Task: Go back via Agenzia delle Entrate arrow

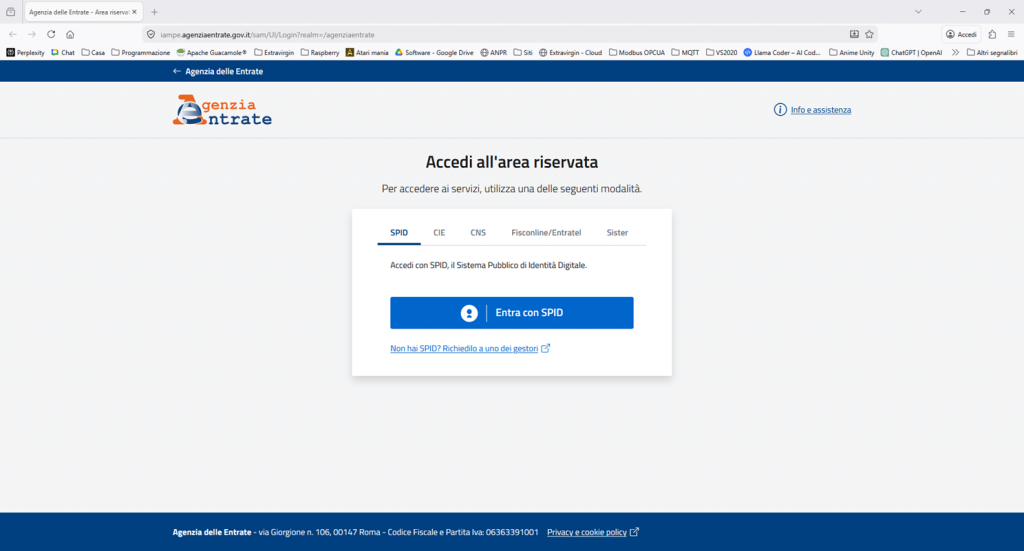Action: tap(217, 71)
